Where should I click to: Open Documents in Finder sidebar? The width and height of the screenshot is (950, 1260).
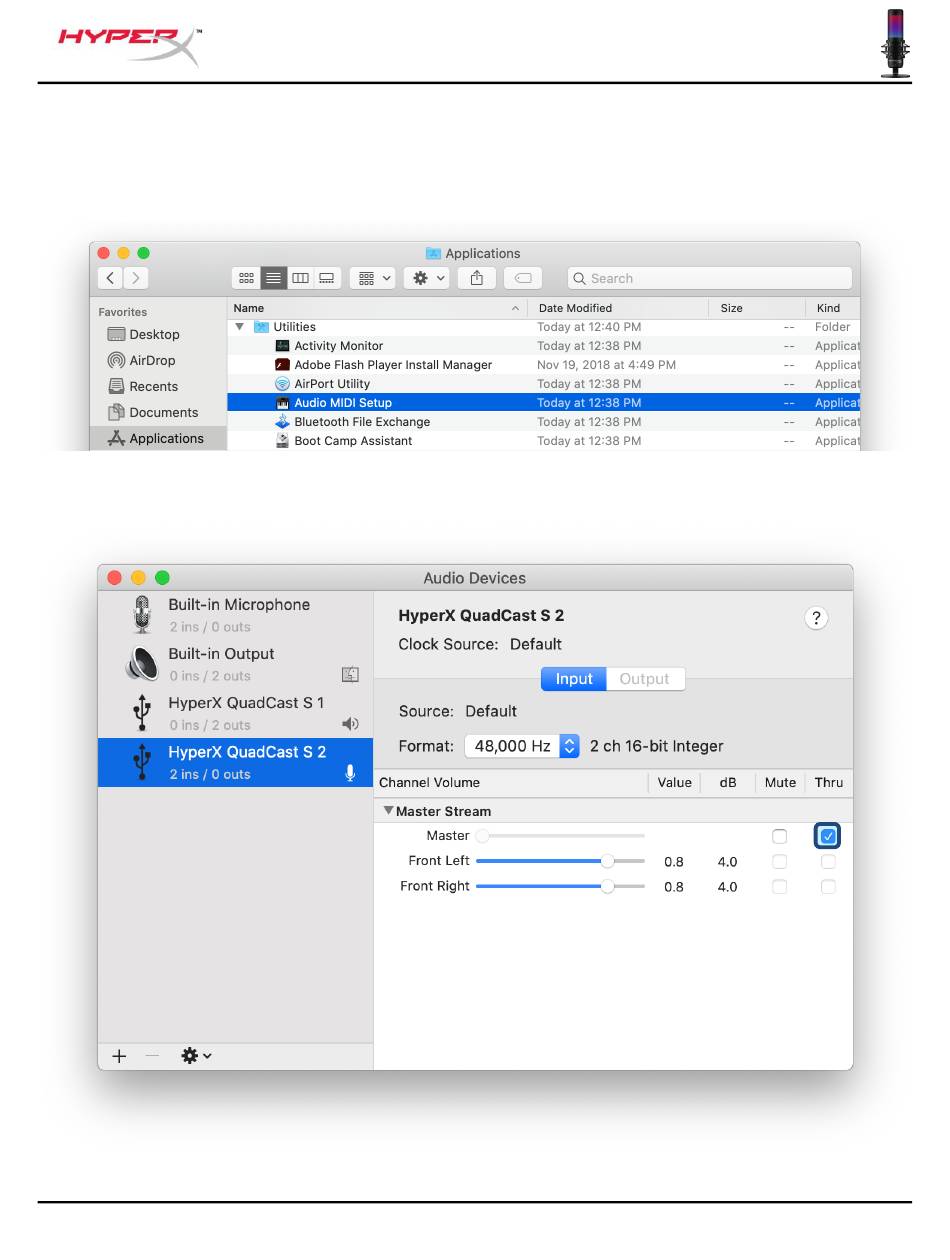[x=152, y=413]
